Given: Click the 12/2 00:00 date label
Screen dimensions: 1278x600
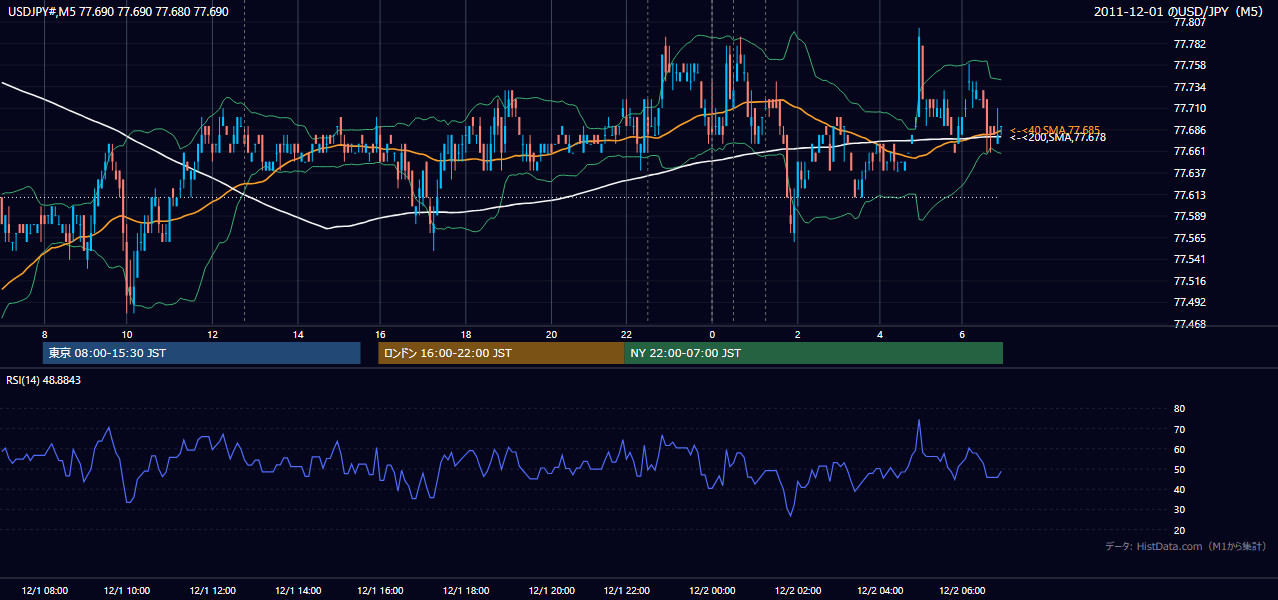Looking at the screenshot, I should tap(712, 591).
